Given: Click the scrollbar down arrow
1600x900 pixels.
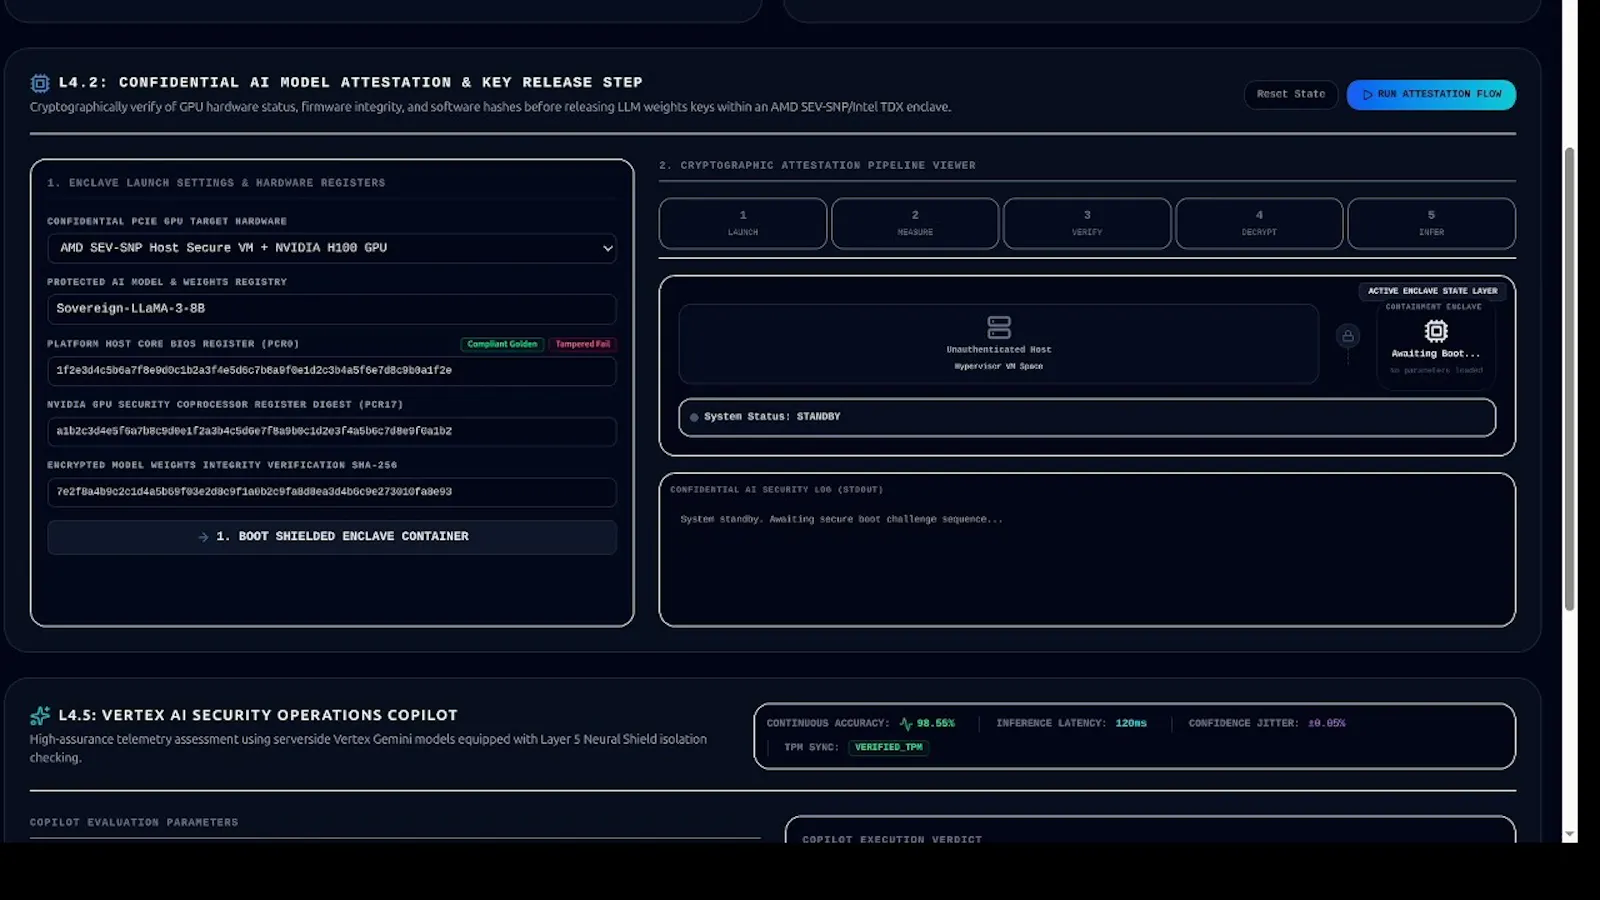Looking at the screenshot, I should [x=1569, y=834].
